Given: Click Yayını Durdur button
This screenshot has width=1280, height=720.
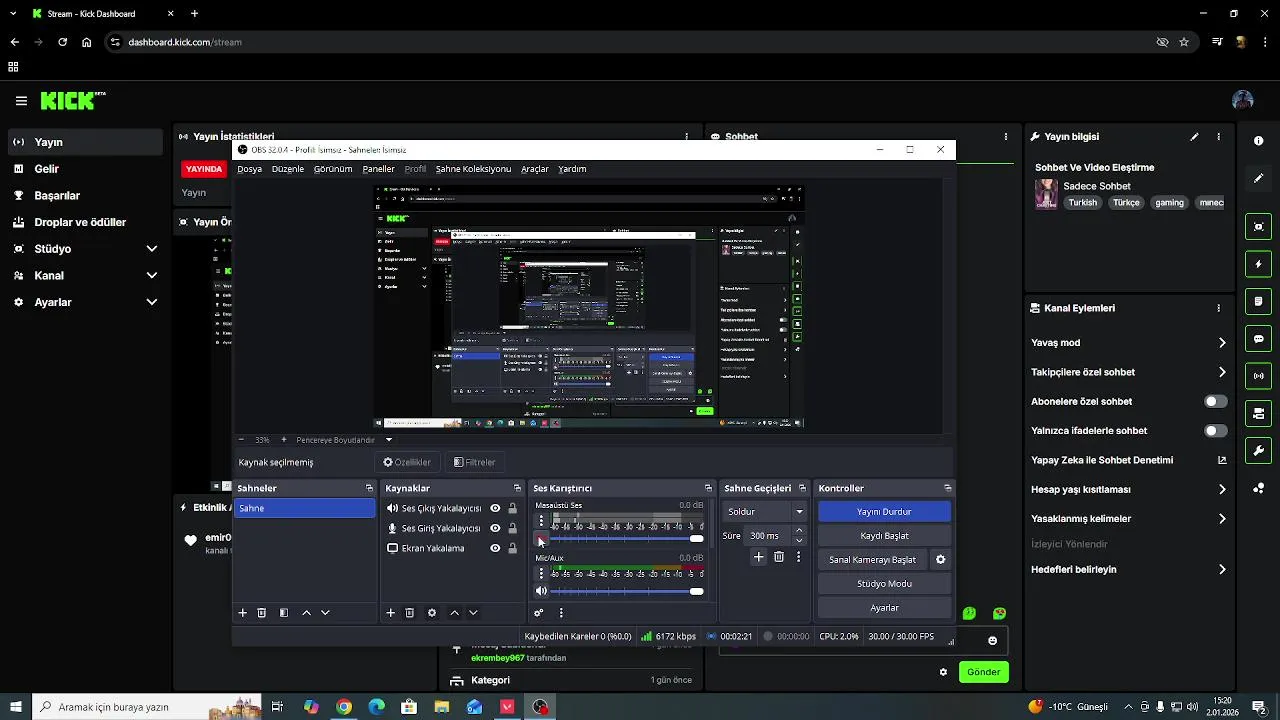Looking at the screenshot, I should coord(884,511).
